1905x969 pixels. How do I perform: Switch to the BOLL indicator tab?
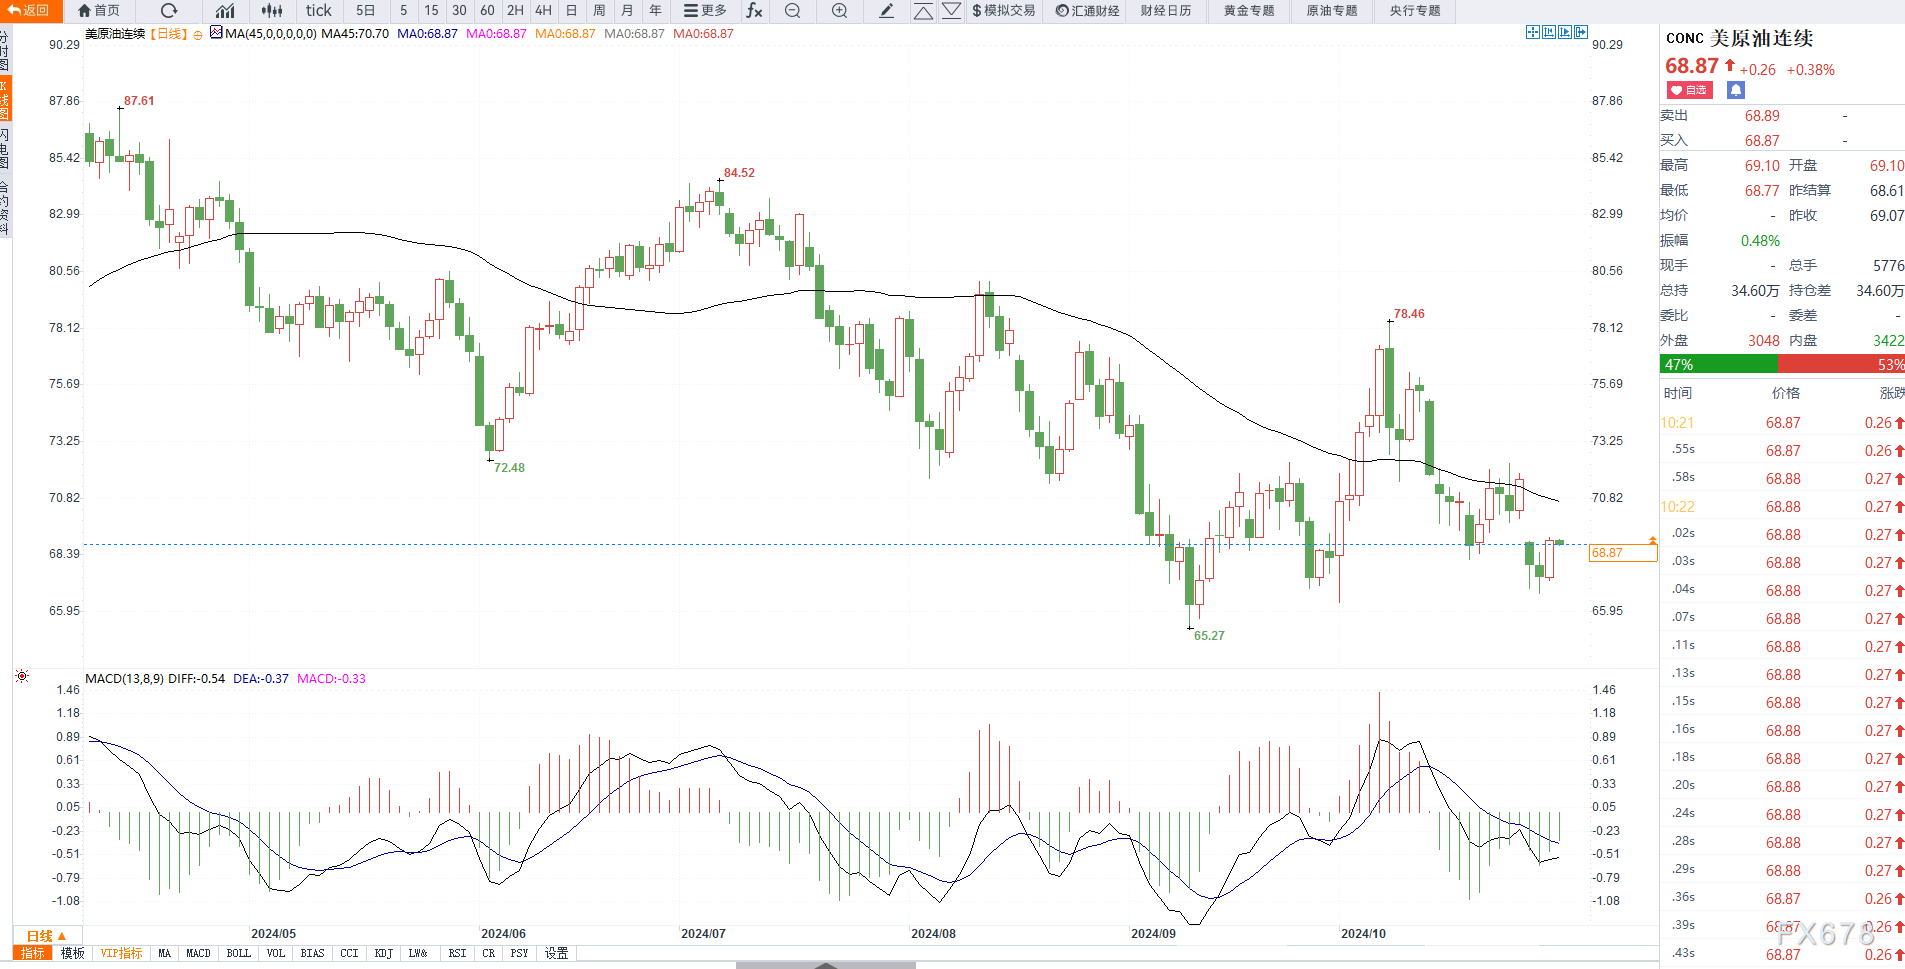pyautogui.click(x=238, y=953)
